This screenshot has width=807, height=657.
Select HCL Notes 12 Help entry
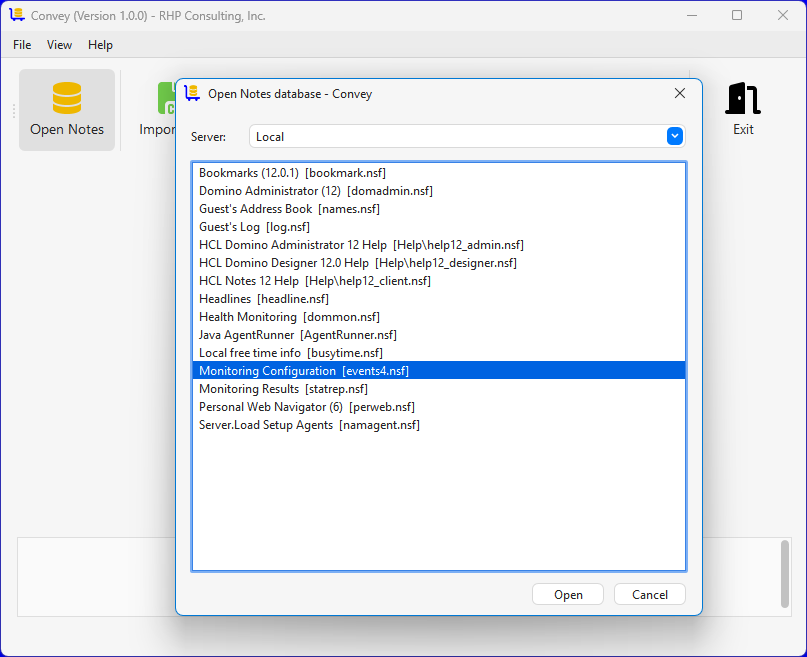point(439,281)
